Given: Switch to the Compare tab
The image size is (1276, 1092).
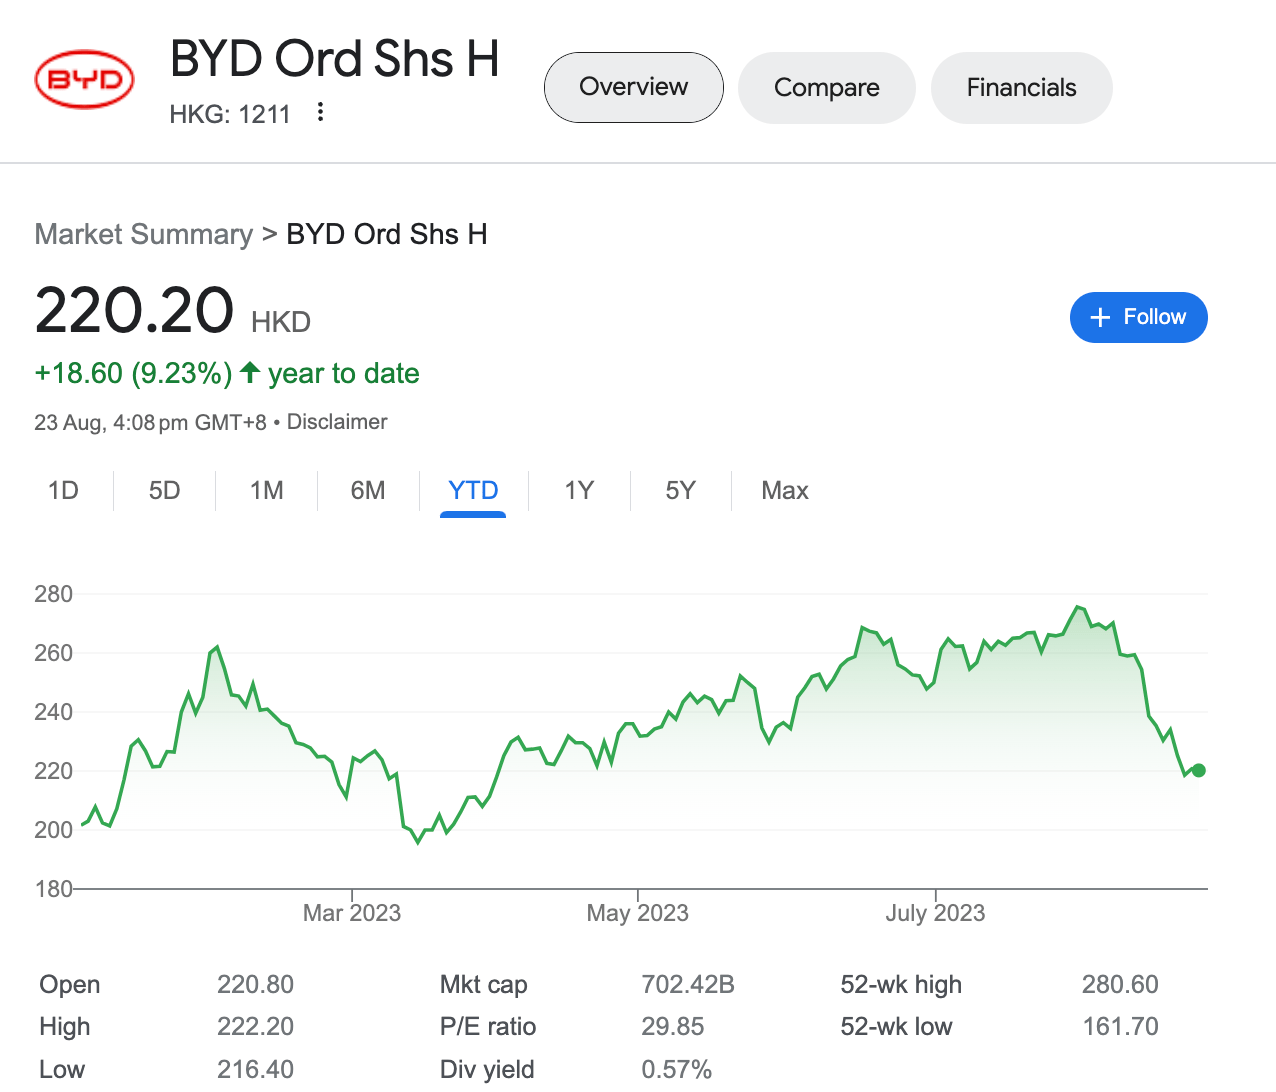Looking at the screenshot, I should point(827,88).
